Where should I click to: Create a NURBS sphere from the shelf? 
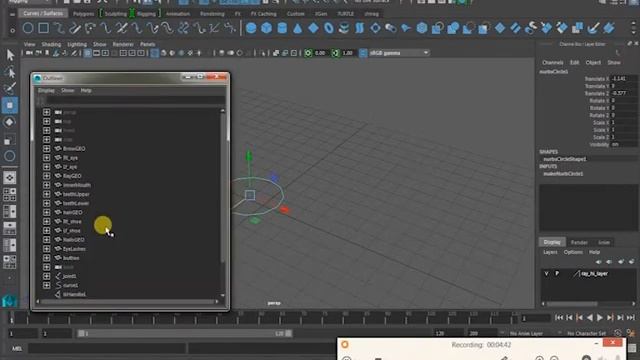tap(251, 28)
